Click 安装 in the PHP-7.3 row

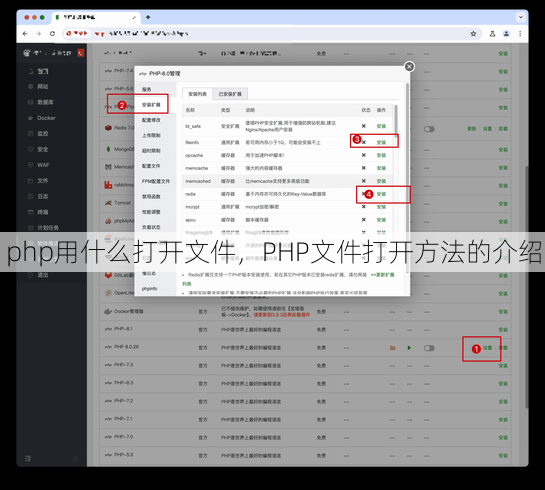point(503,366)
